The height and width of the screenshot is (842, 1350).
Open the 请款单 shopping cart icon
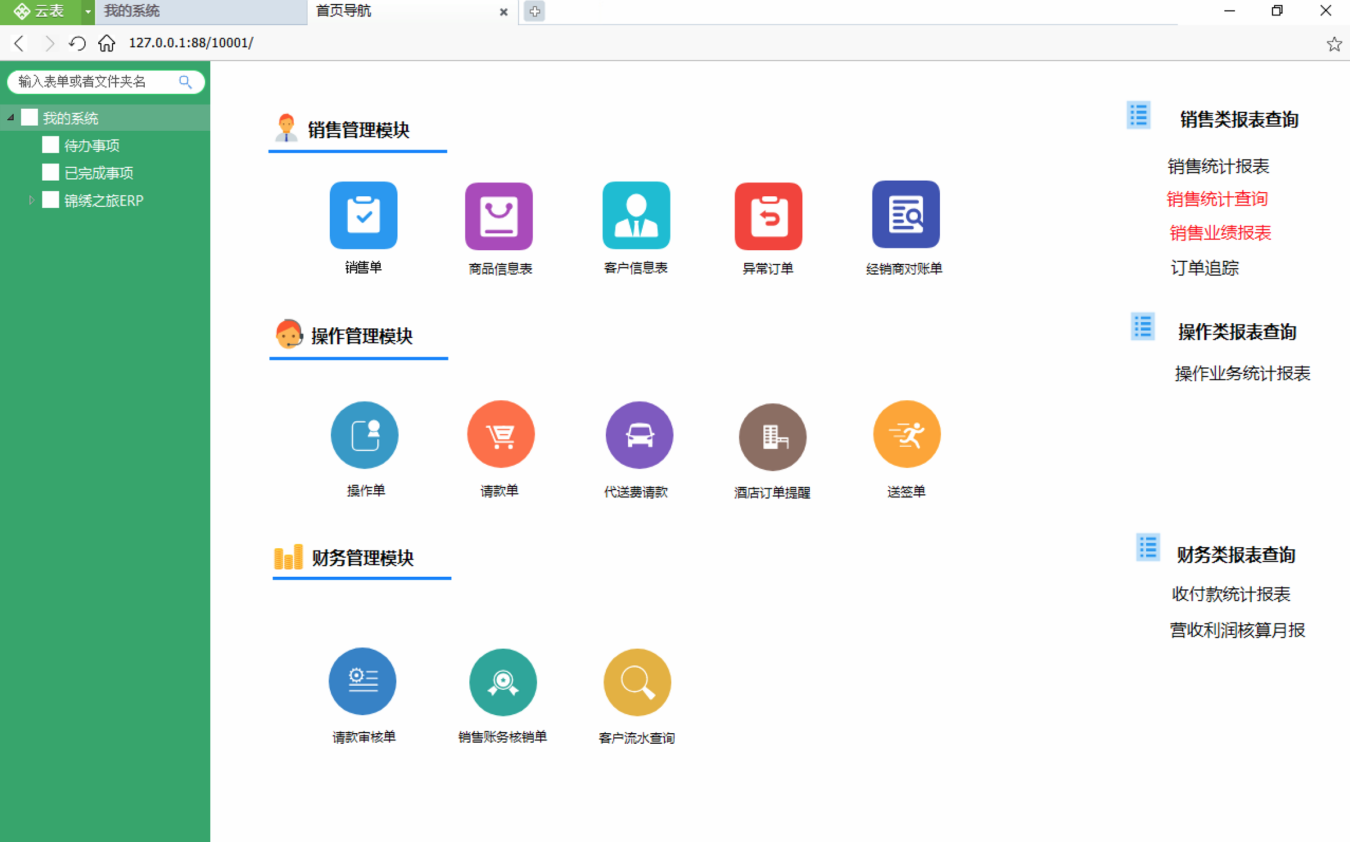pyautogui.click(x=501, y=434)
